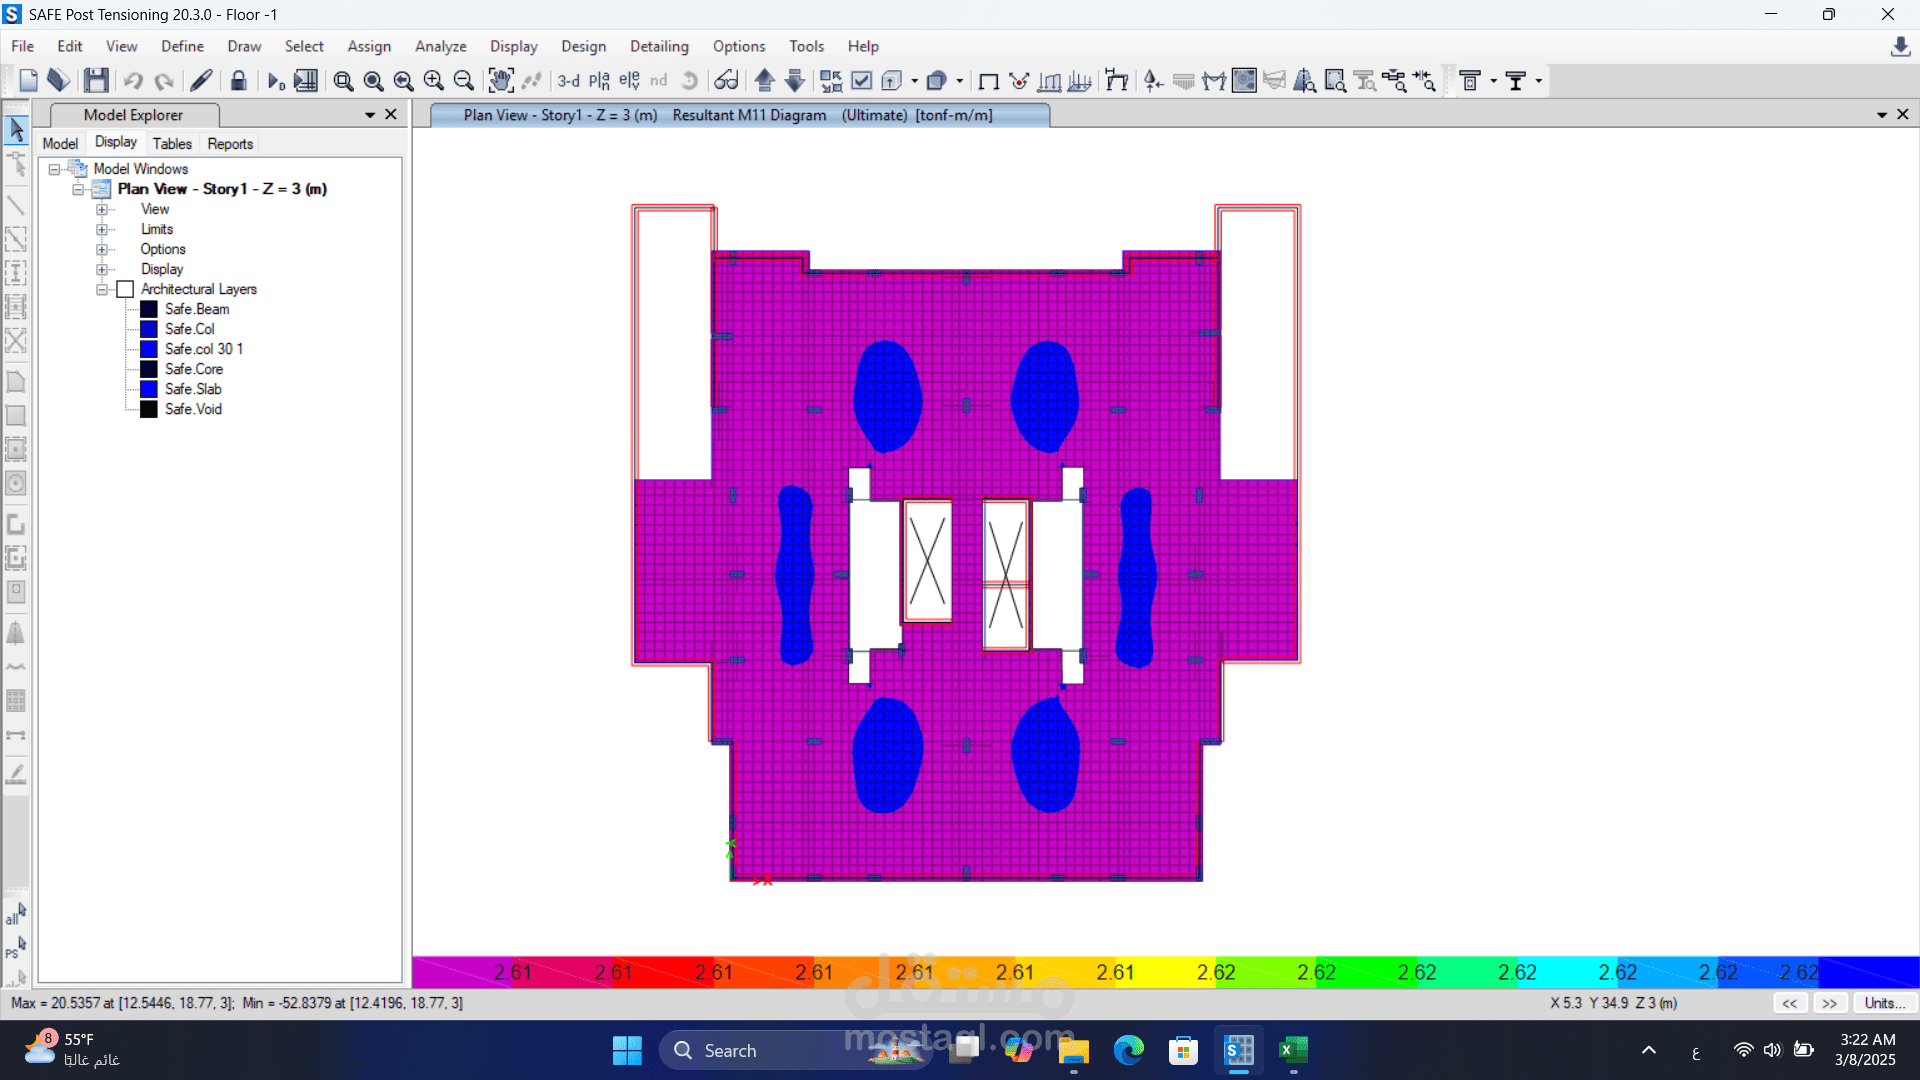Open the Analyze menu
The width and height of the screenshot is (1920, 1080).
pos(441,46)
